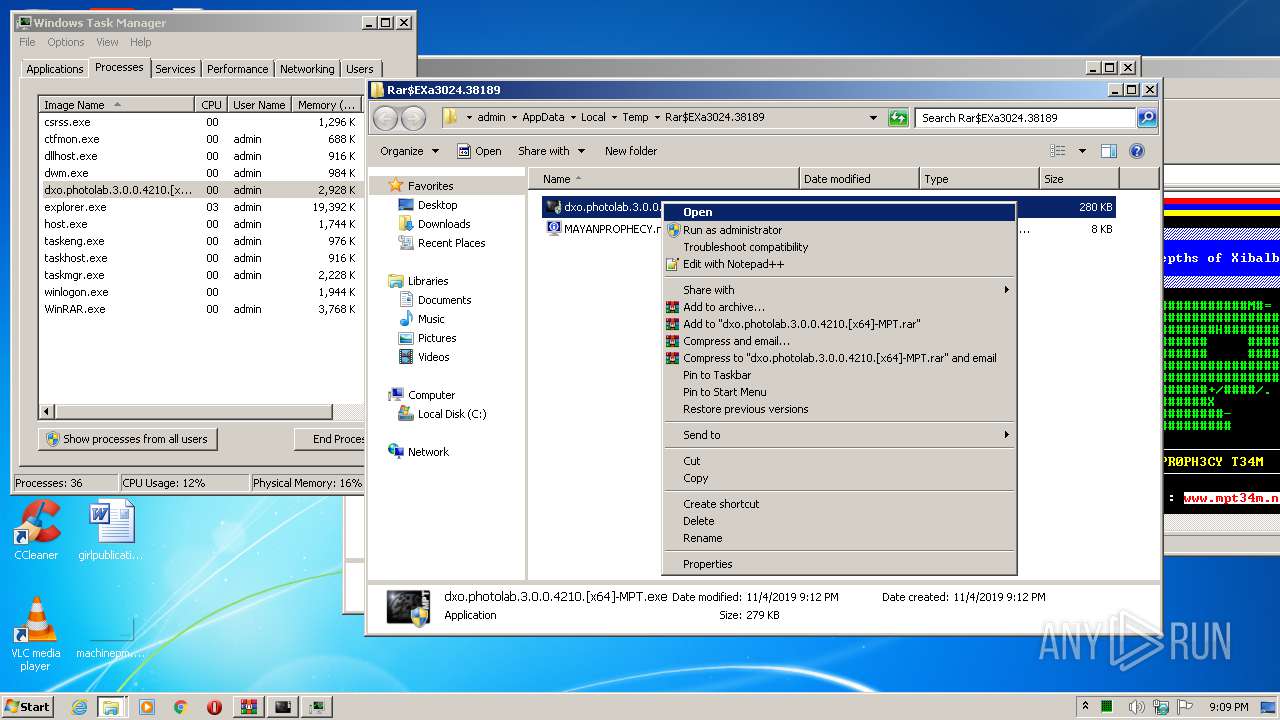This screenshot has width=1280, height=720.
Task: Open the Opera browser taskbar icon
Action: (x=214, y=707)
